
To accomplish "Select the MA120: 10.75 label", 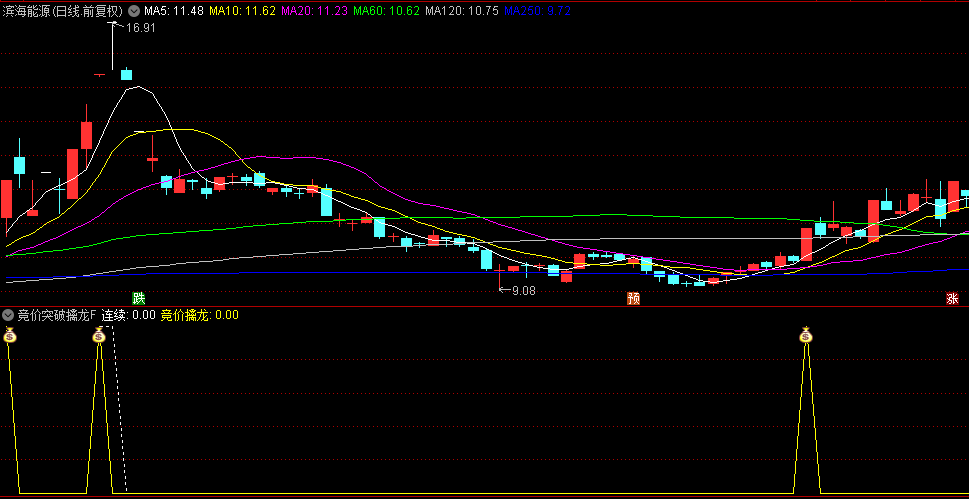I will [x=462, y=11].
